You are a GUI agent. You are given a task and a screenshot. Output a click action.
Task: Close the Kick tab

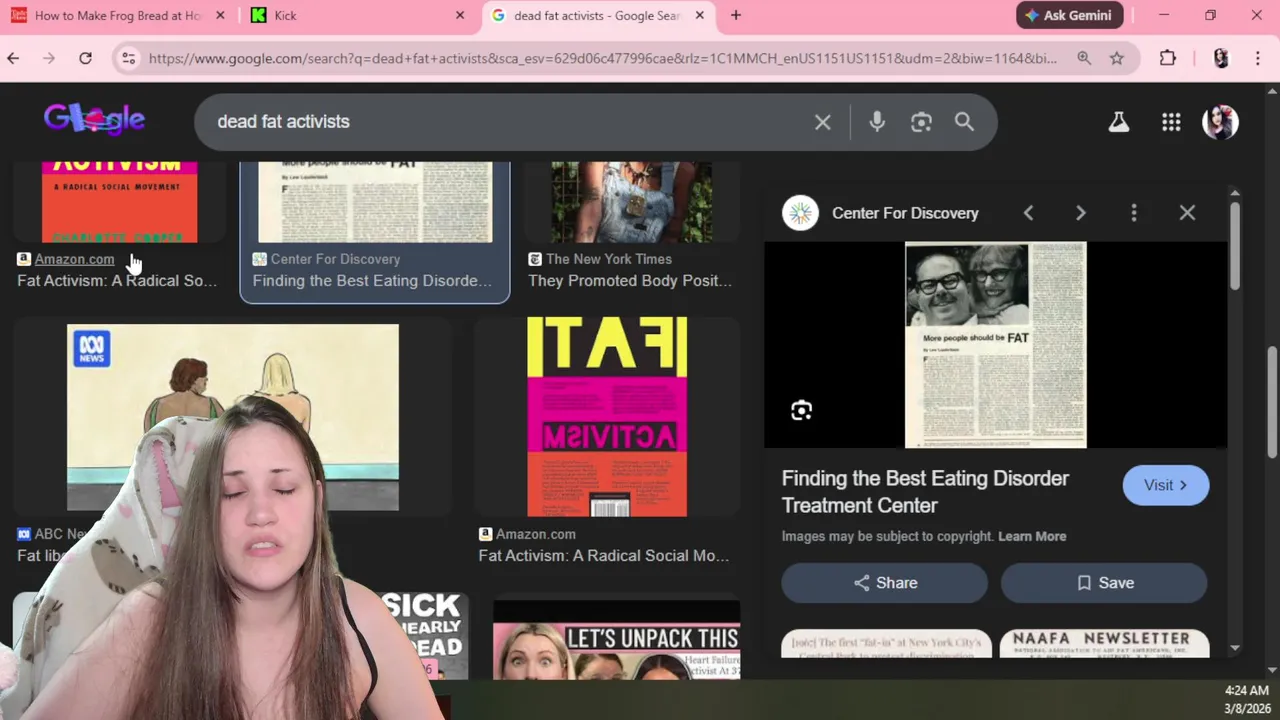click(460, 15)
